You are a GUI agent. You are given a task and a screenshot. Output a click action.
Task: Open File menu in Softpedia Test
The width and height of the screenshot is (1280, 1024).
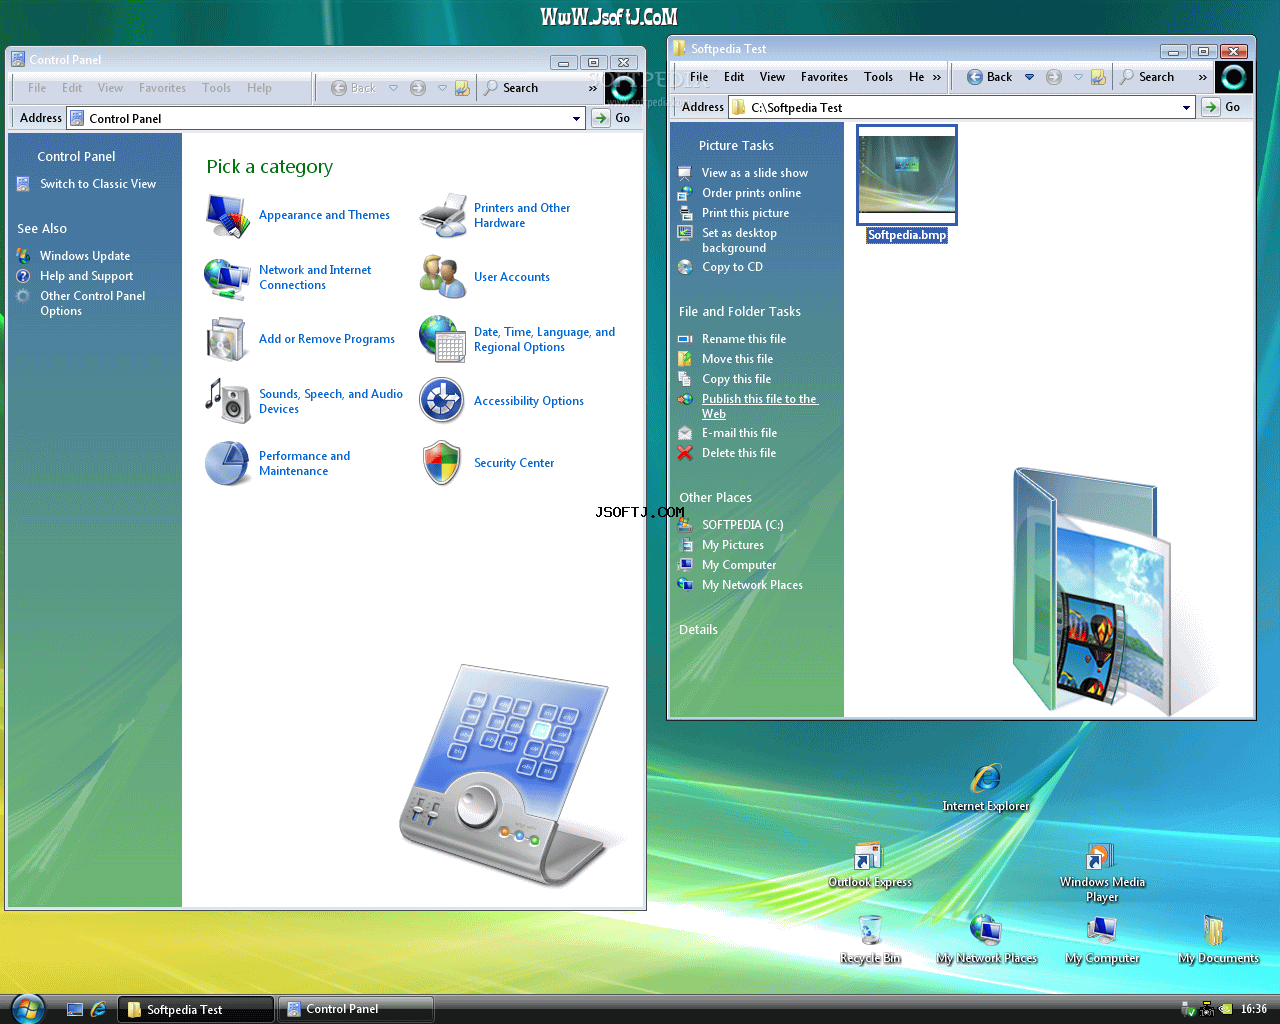click(x=699, y=77)
